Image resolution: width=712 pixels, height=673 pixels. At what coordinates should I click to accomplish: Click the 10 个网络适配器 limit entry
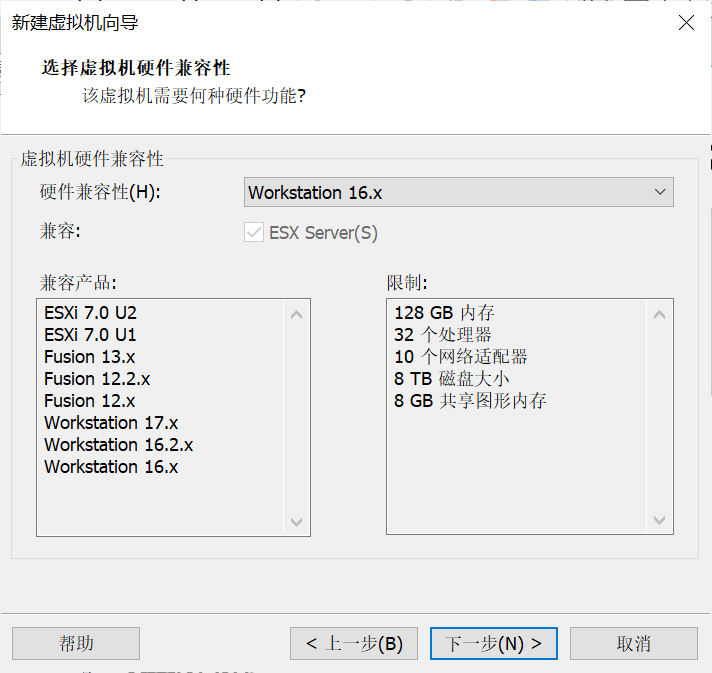[460, 357]
